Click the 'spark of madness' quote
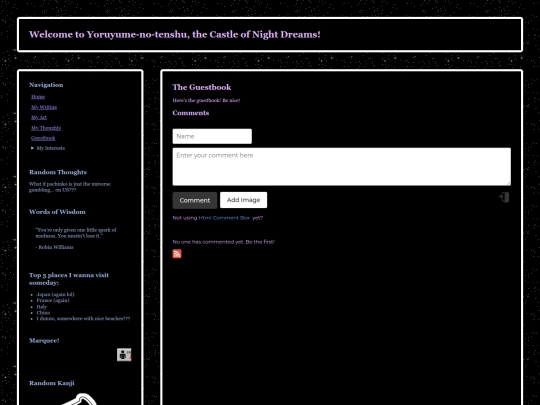This screenshot has height=405, width=540. click(x=76, y=233)
